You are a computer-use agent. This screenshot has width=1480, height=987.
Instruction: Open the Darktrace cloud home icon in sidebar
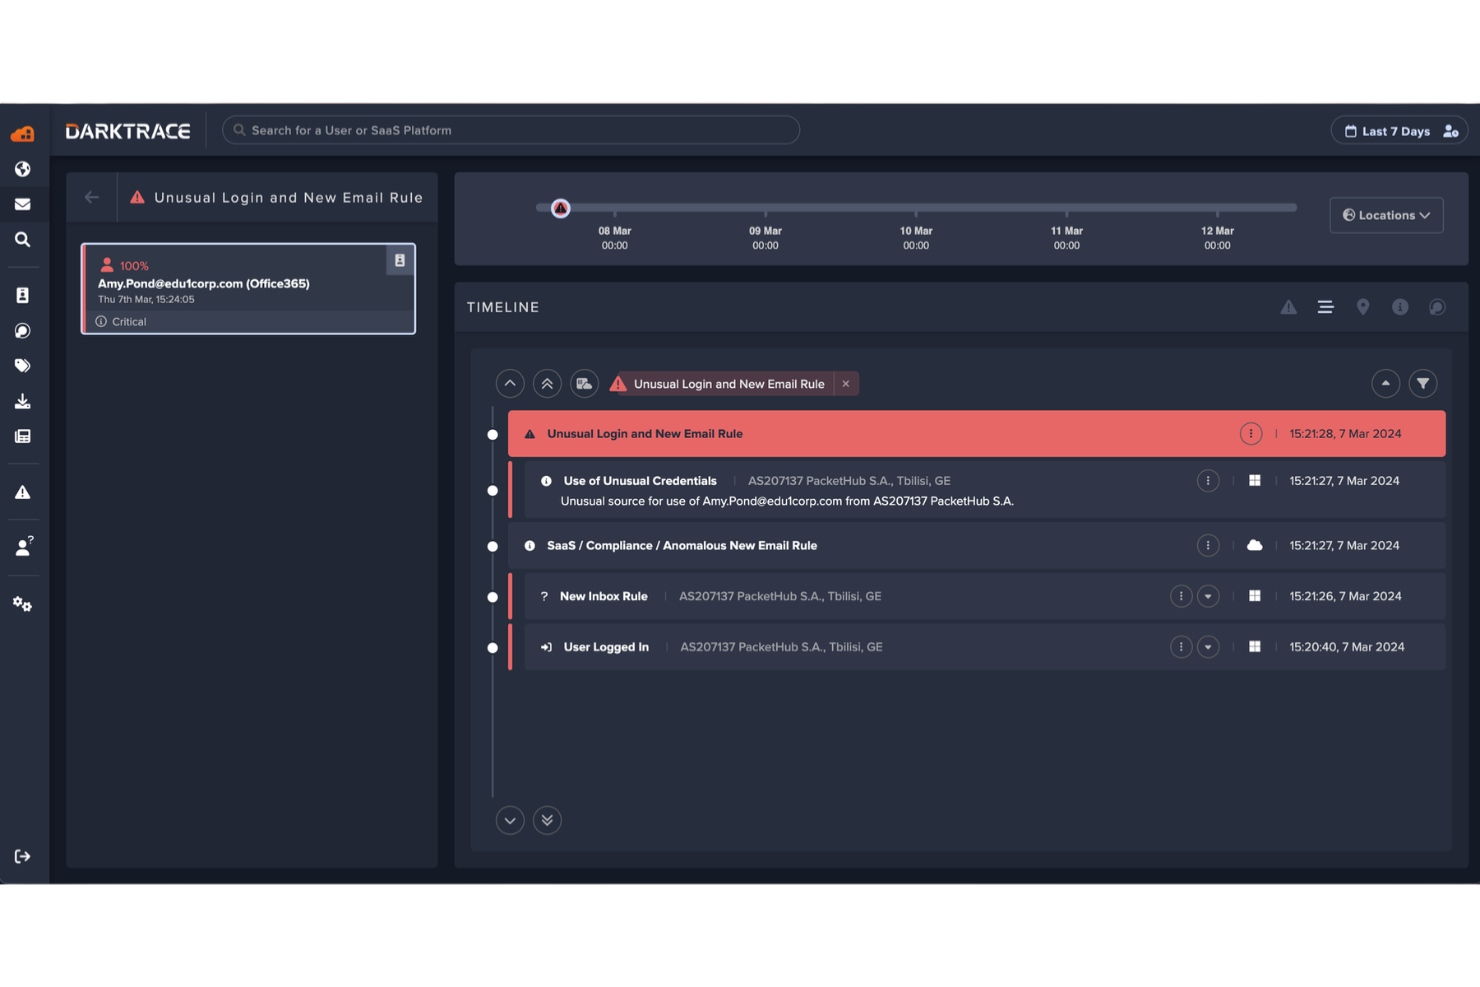(22, 133)
